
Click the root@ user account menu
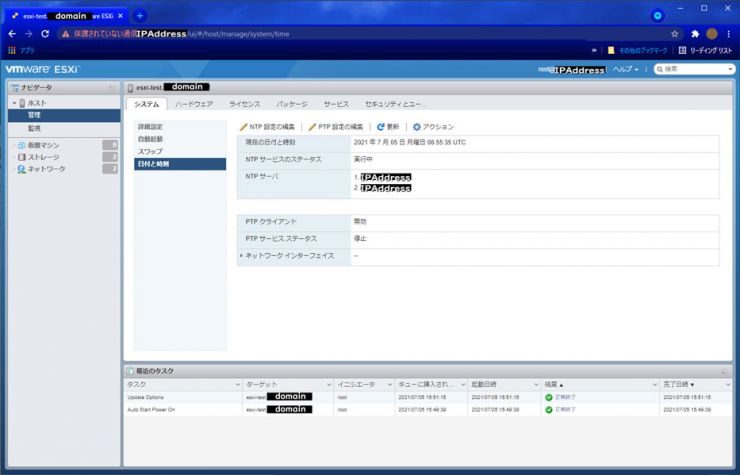[572, 70]
